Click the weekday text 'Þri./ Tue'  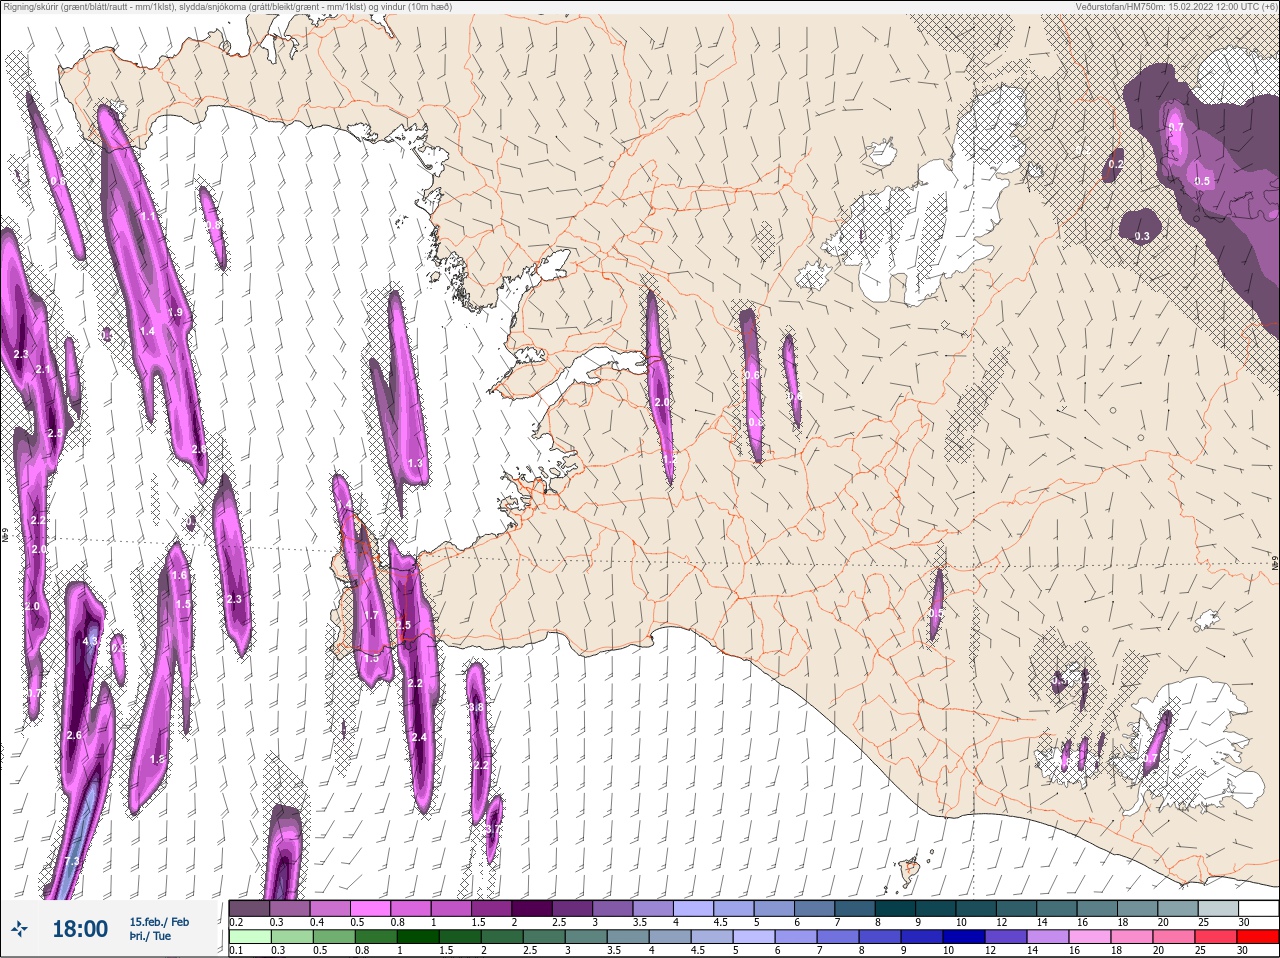point(150,936)
